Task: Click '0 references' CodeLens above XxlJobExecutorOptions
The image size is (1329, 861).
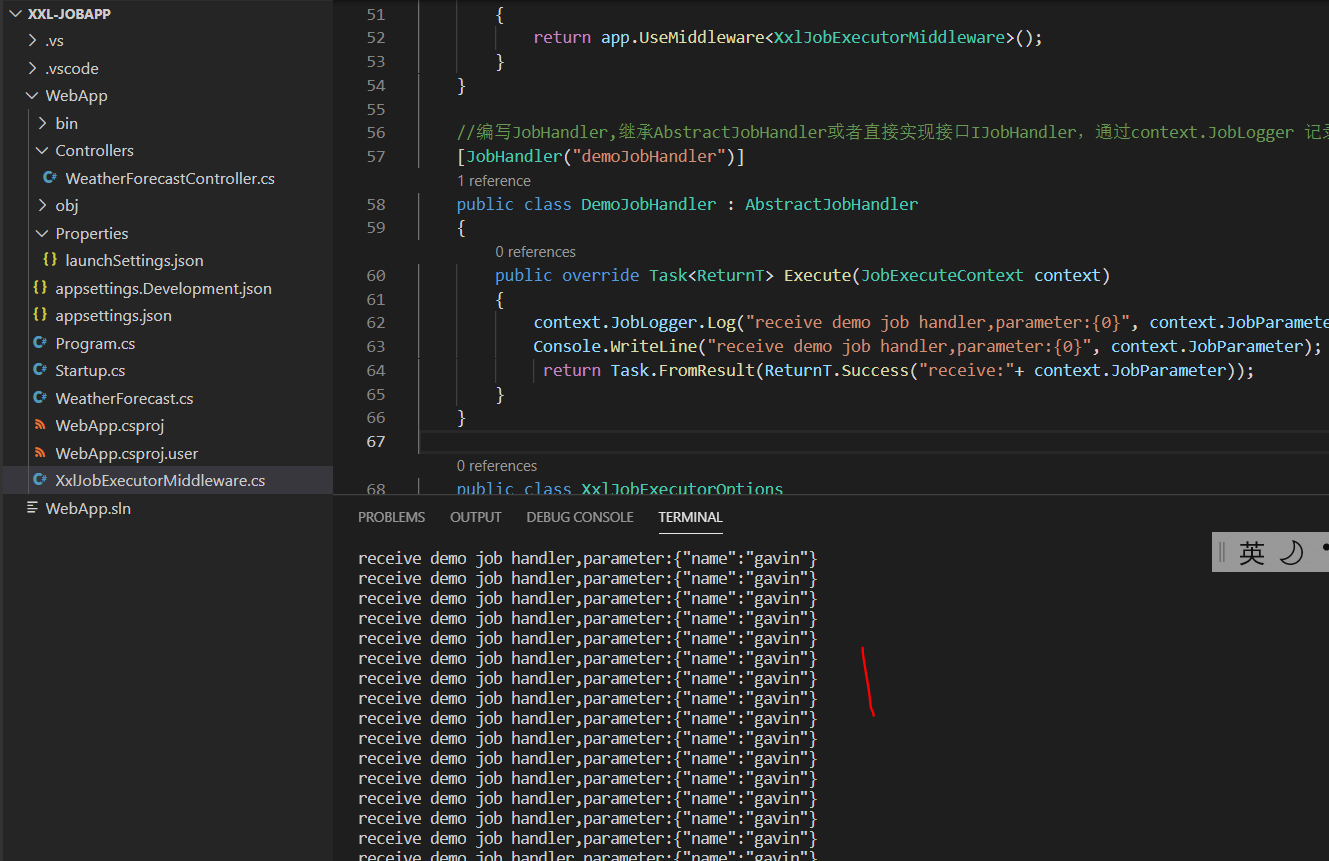Action: pos(497,466)
